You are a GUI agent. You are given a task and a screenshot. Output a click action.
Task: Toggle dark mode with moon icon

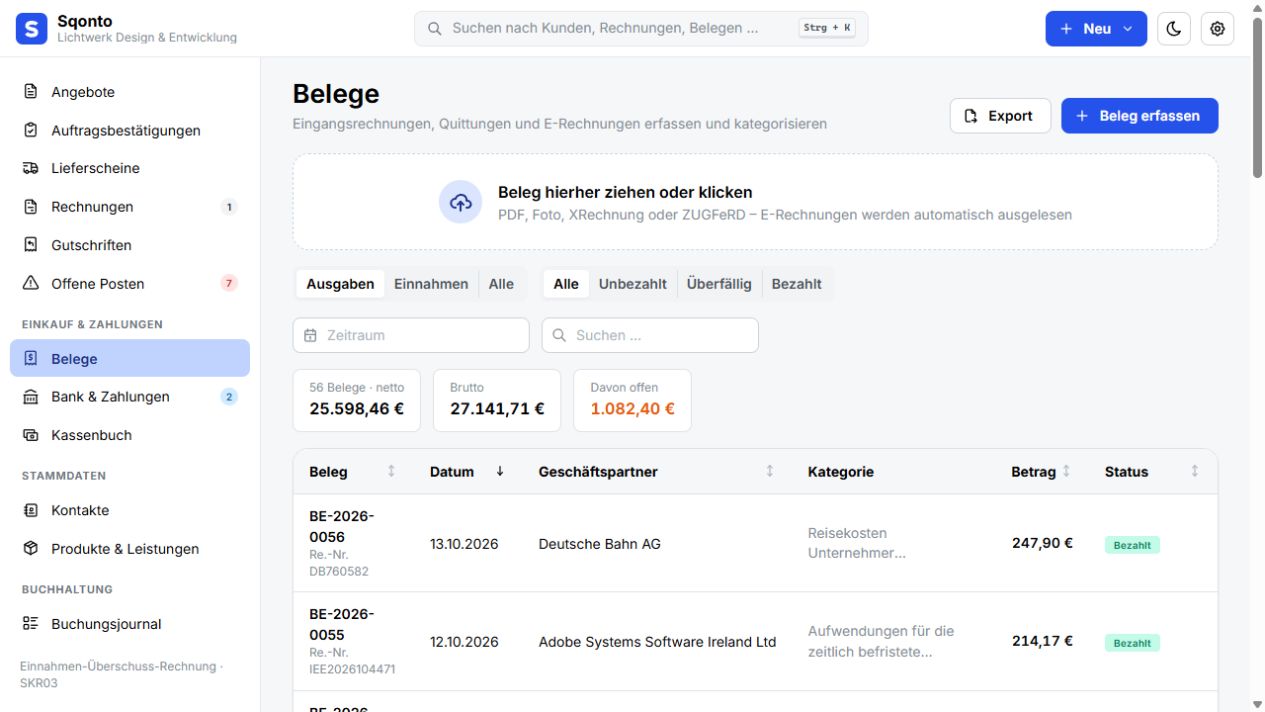[1174, 29]
